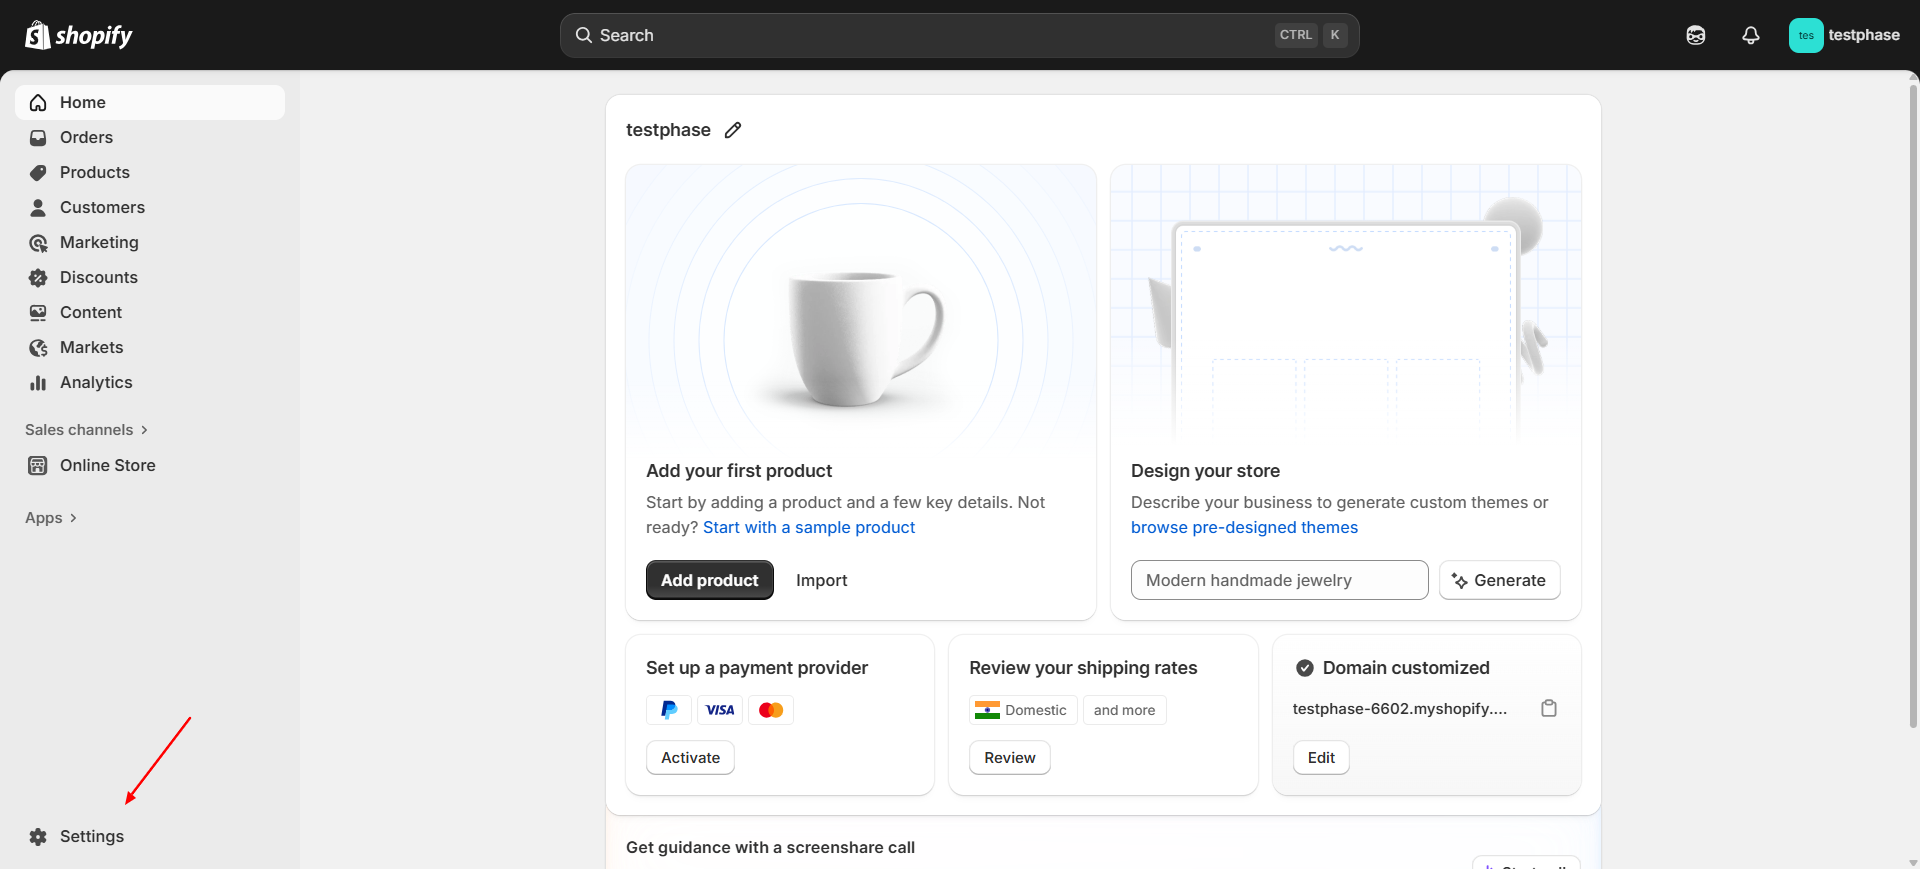
Task: Click the store design illustration
Action: [x=1346, y=309]
